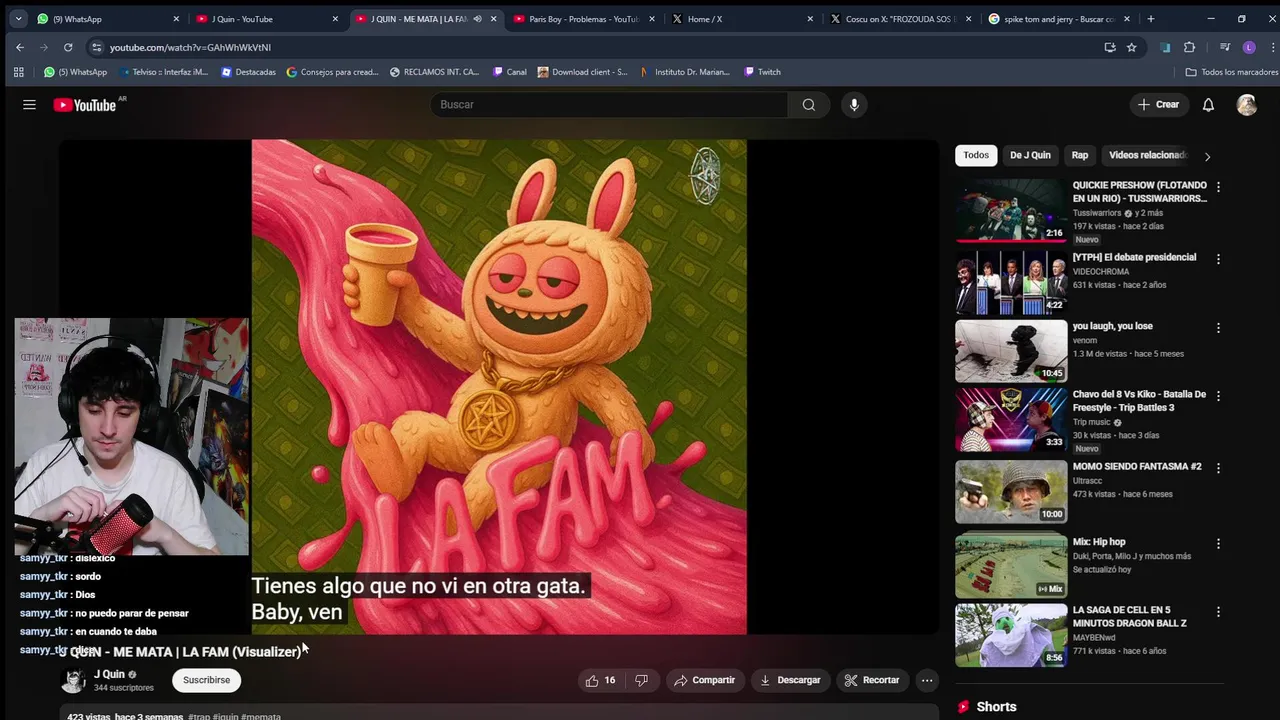Subscribe to J Quin with Suscribirse

coord(206,680)
